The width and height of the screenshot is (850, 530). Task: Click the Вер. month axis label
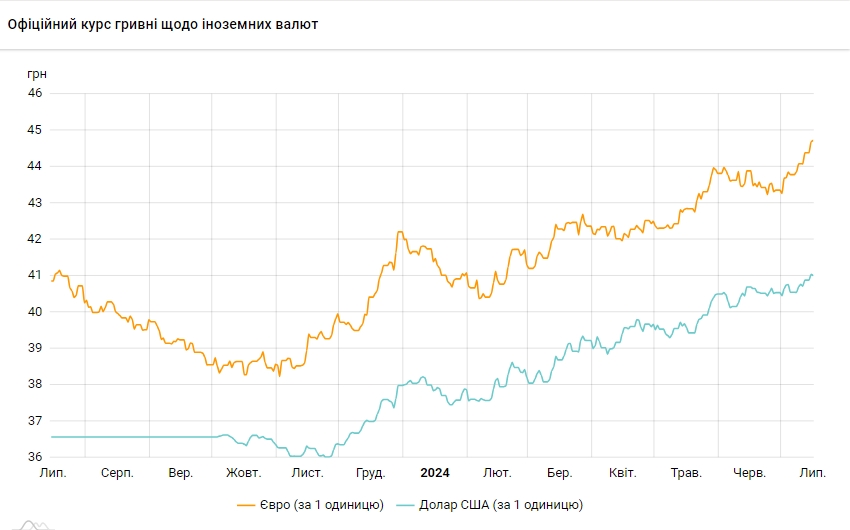point(181,472)
